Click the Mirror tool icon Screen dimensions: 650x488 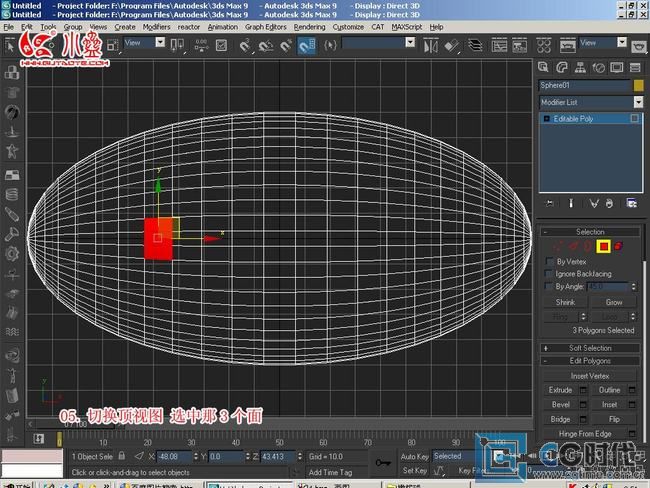click(x=430, y=45)
